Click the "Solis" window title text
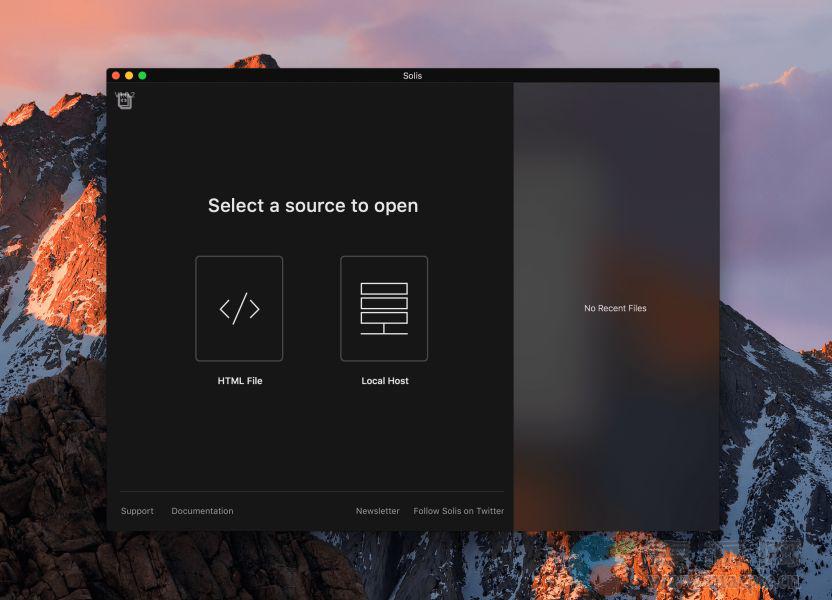This screenshot has height=600, width=832. (412, 76)
